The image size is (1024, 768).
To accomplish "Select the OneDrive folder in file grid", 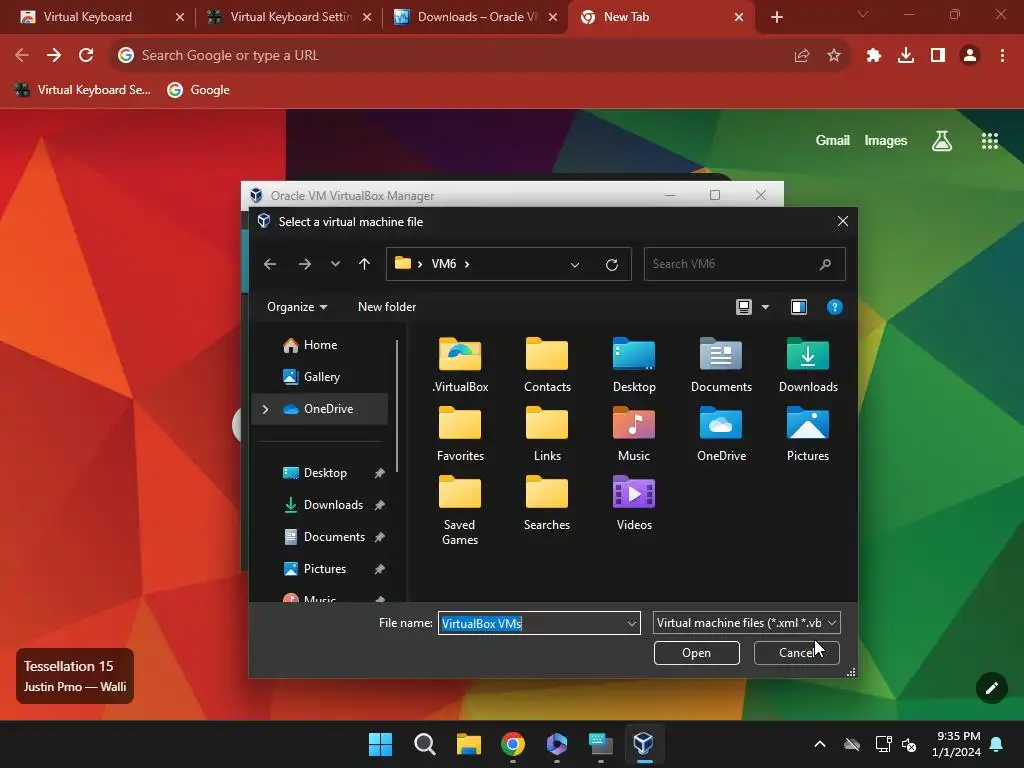I will [x=721, y=434].
